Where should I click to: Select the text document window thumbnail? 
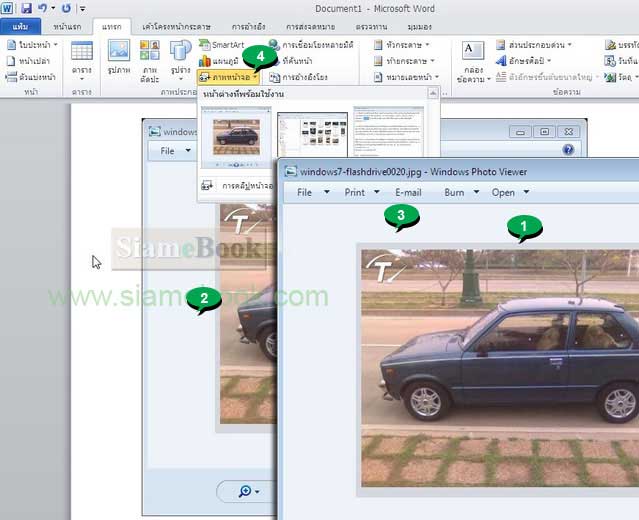pyautogui.click(x=389, y=131)
